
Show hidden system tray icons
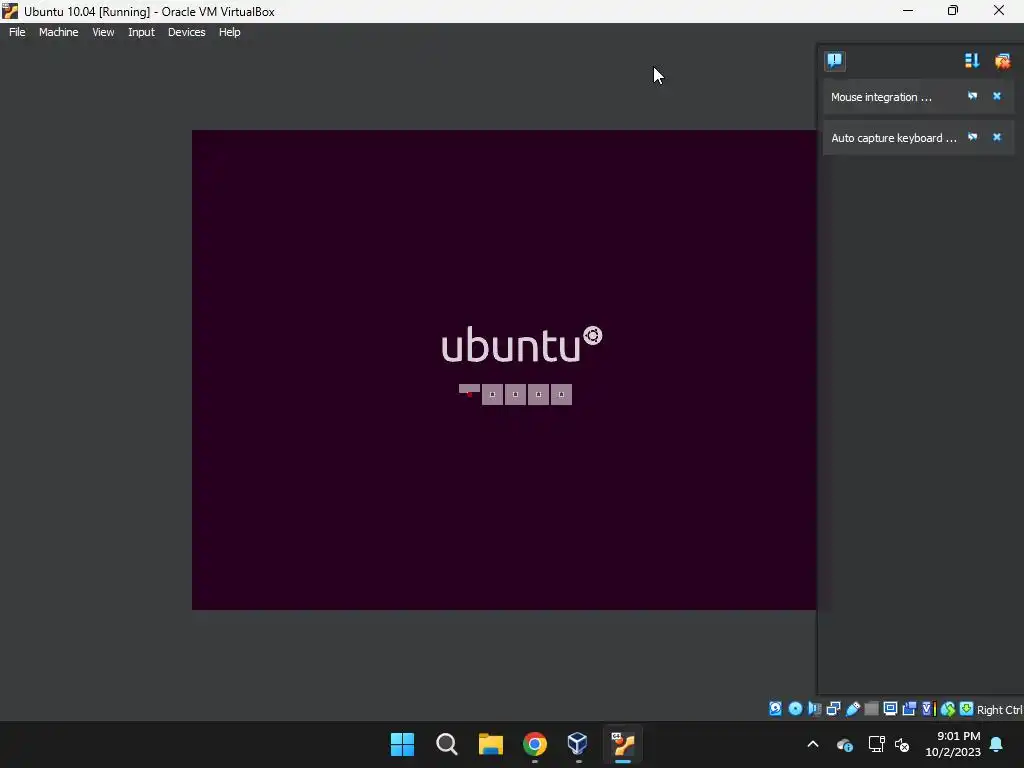(x=813, y=744)
